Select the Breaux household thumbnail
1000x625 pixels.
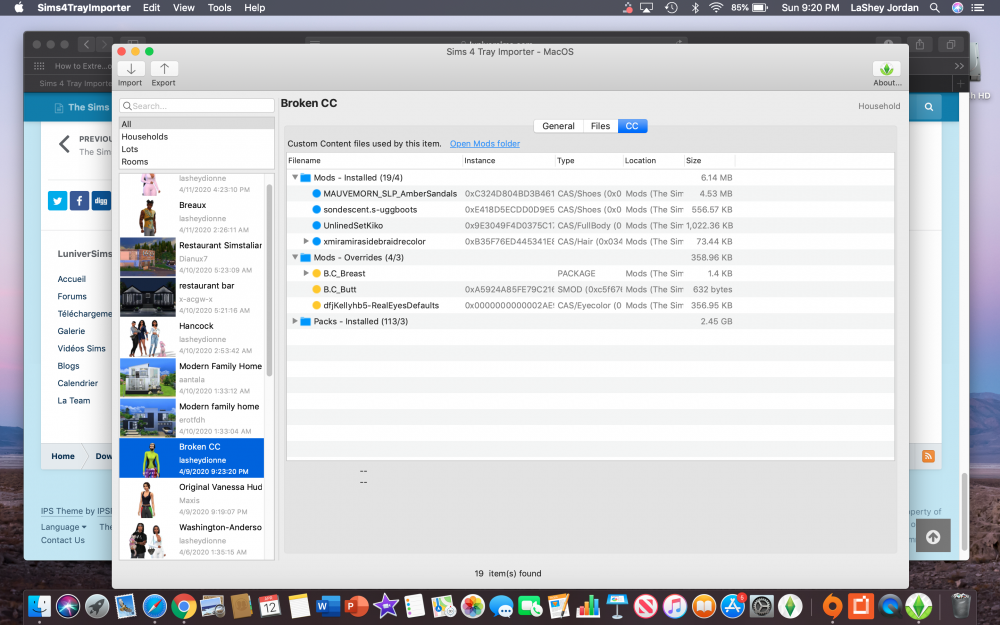click(147, 217)
